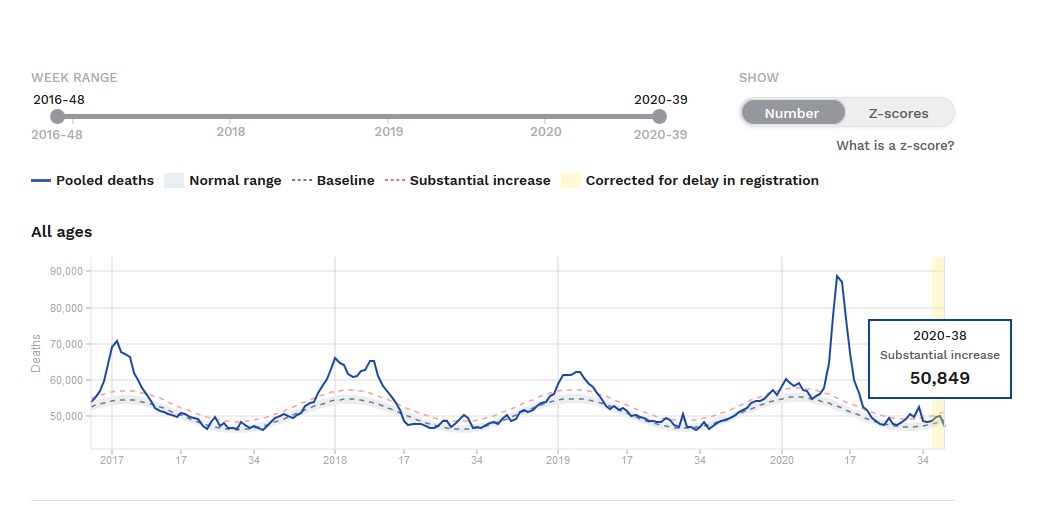This screenshot has height=517, width=1063.
Task: Click the 2020 peak in the deaths chart
Action: [x=837, y=277]
